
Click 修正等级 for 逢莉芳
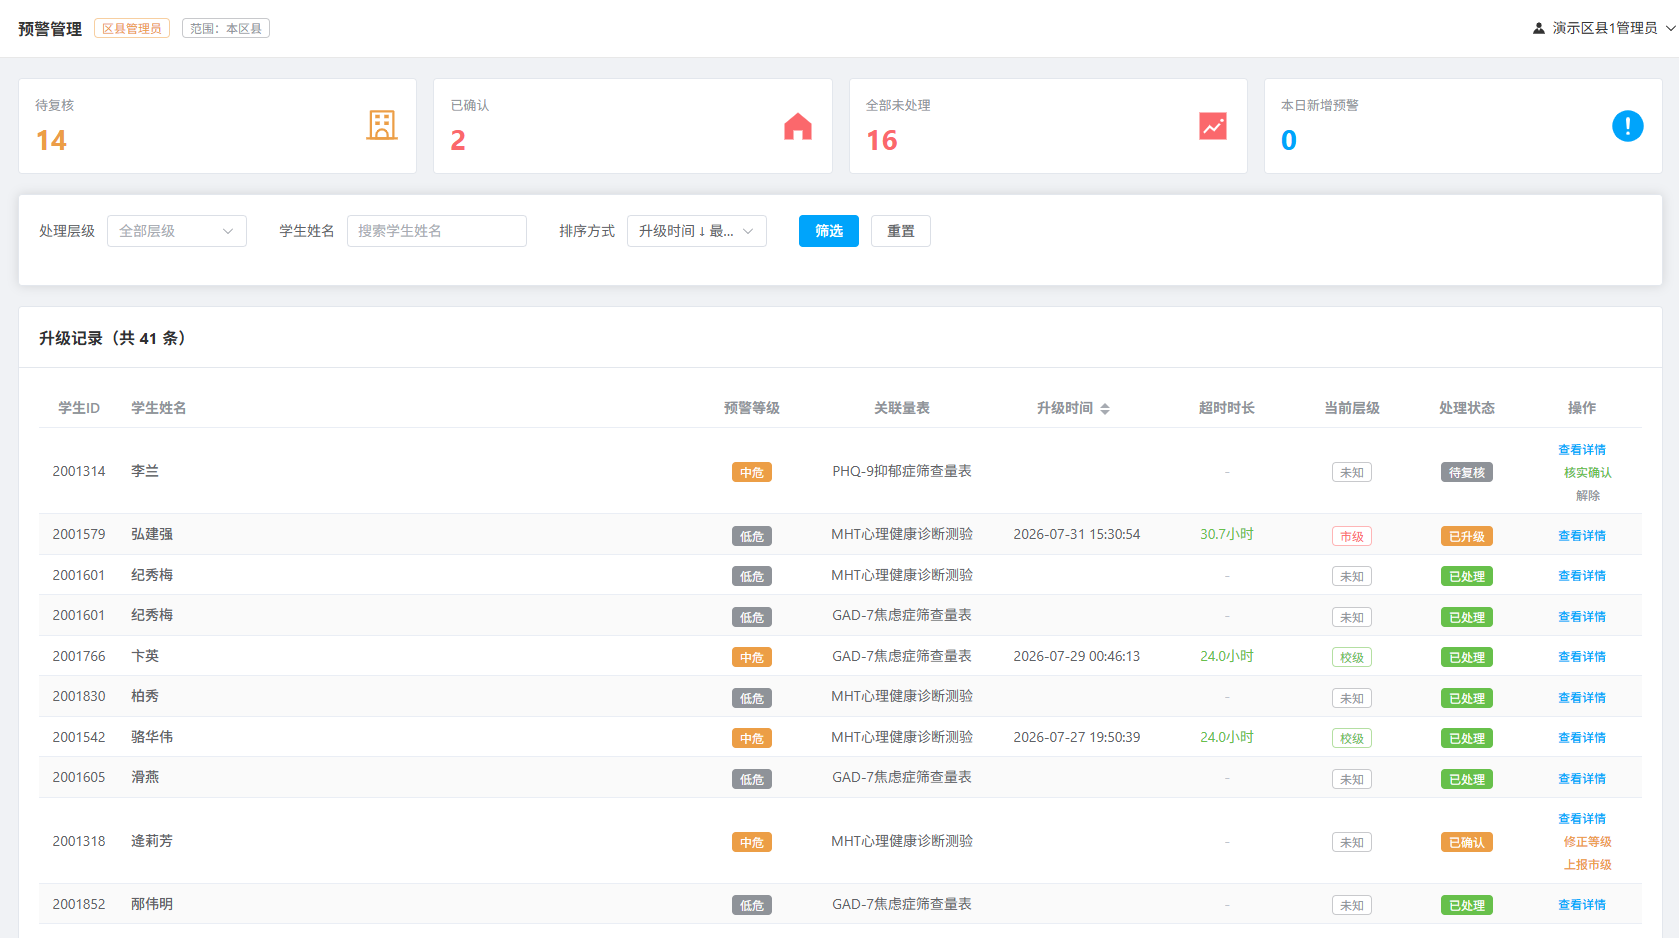(1588, 842)
